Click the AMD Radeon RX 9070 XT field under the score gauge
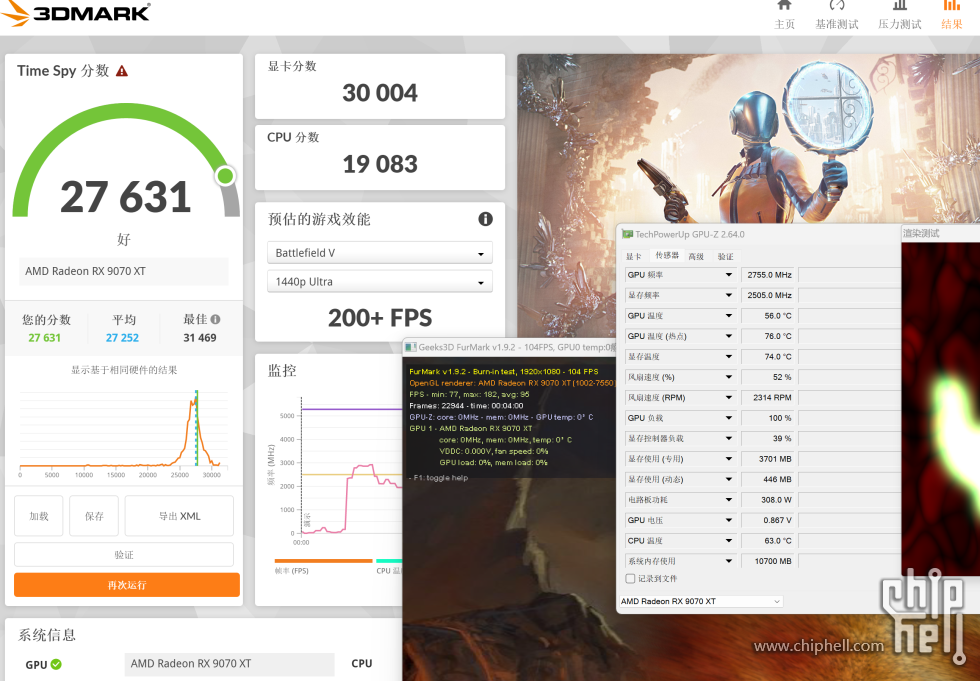This screenshot has width=980, height=681. [x=124, y=271]
